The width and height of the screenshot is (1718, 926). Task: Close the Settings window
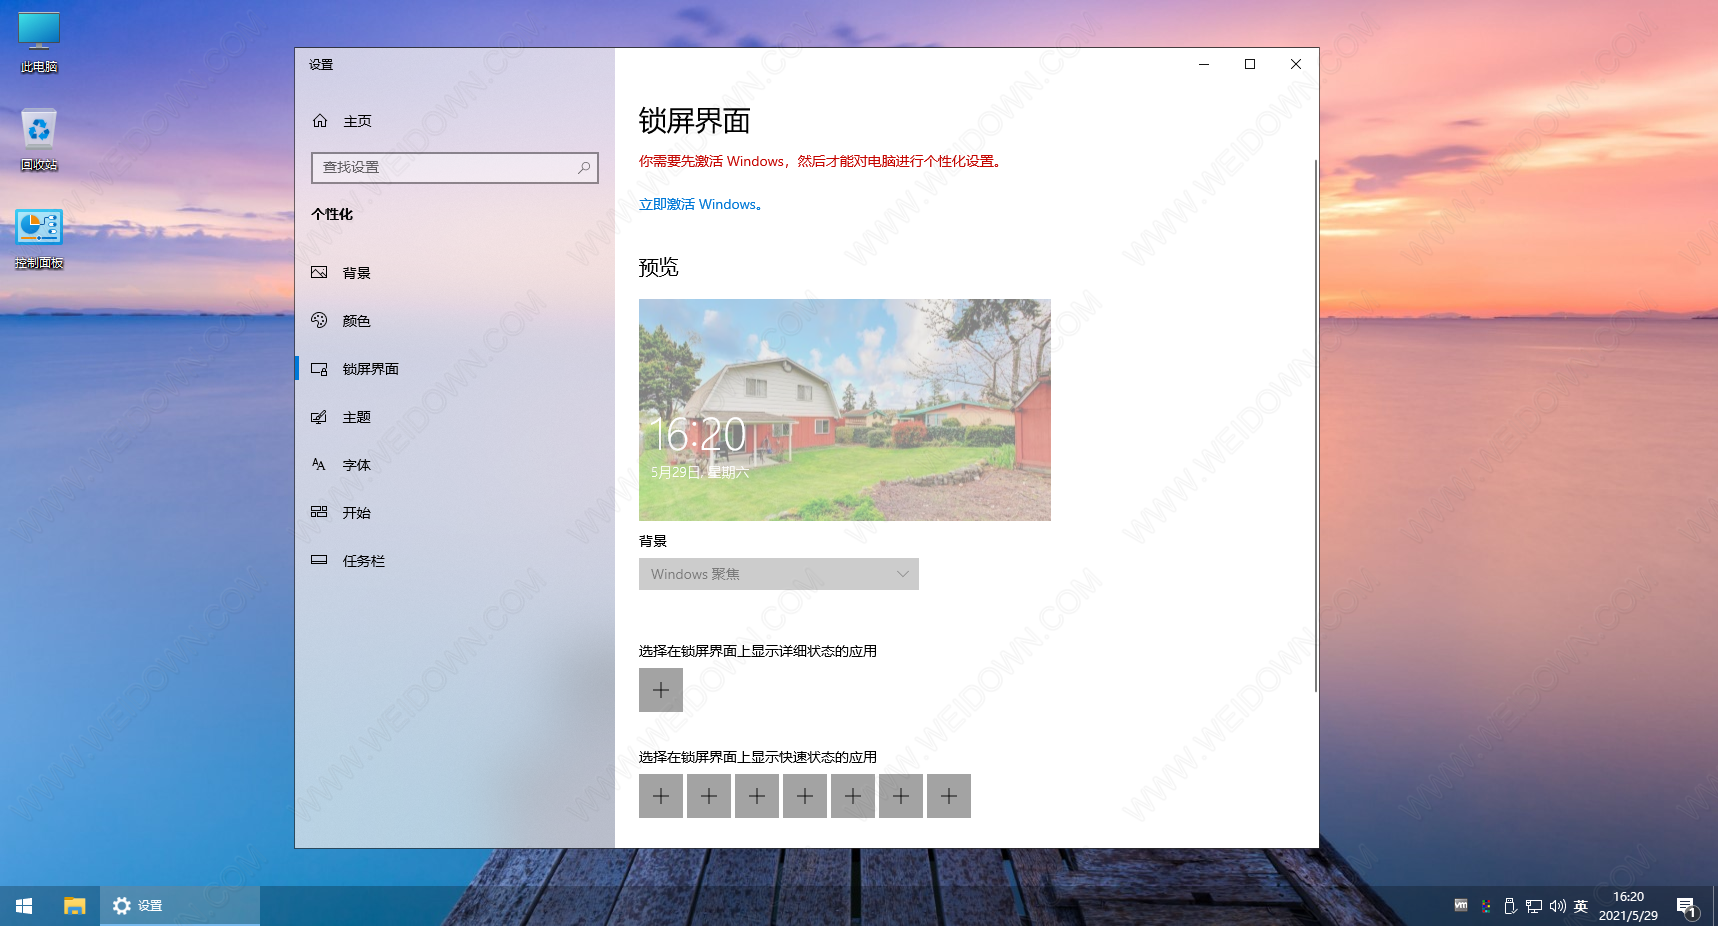1296,64
